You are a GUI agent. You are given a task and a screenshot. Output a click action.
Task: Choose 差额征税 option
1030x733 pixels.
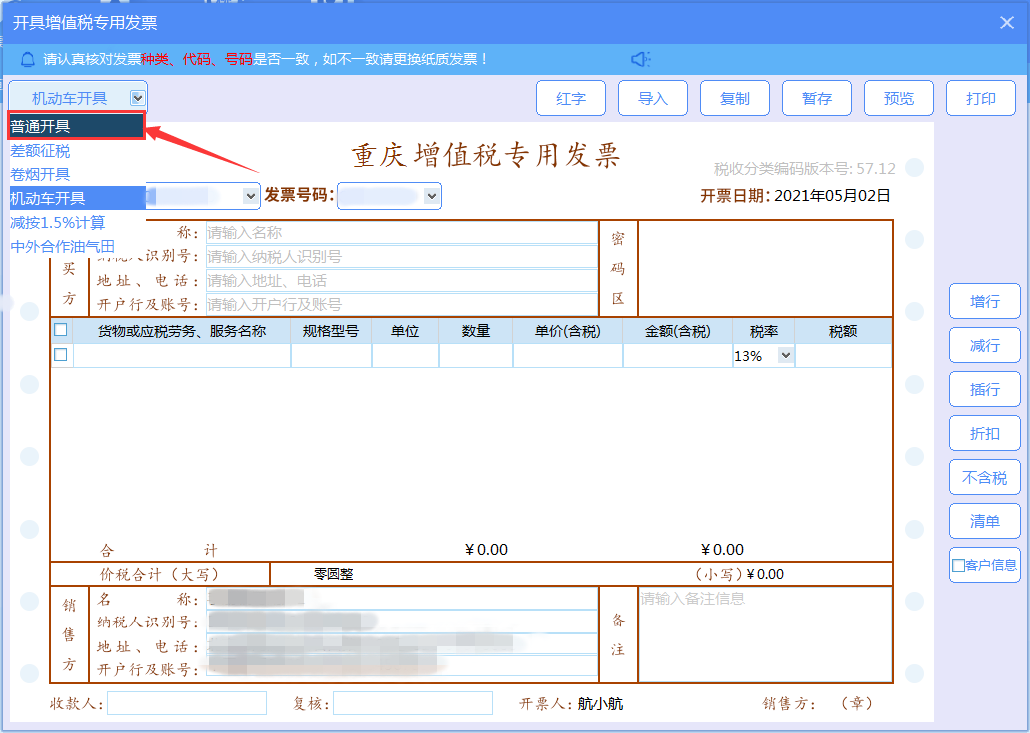41,151
